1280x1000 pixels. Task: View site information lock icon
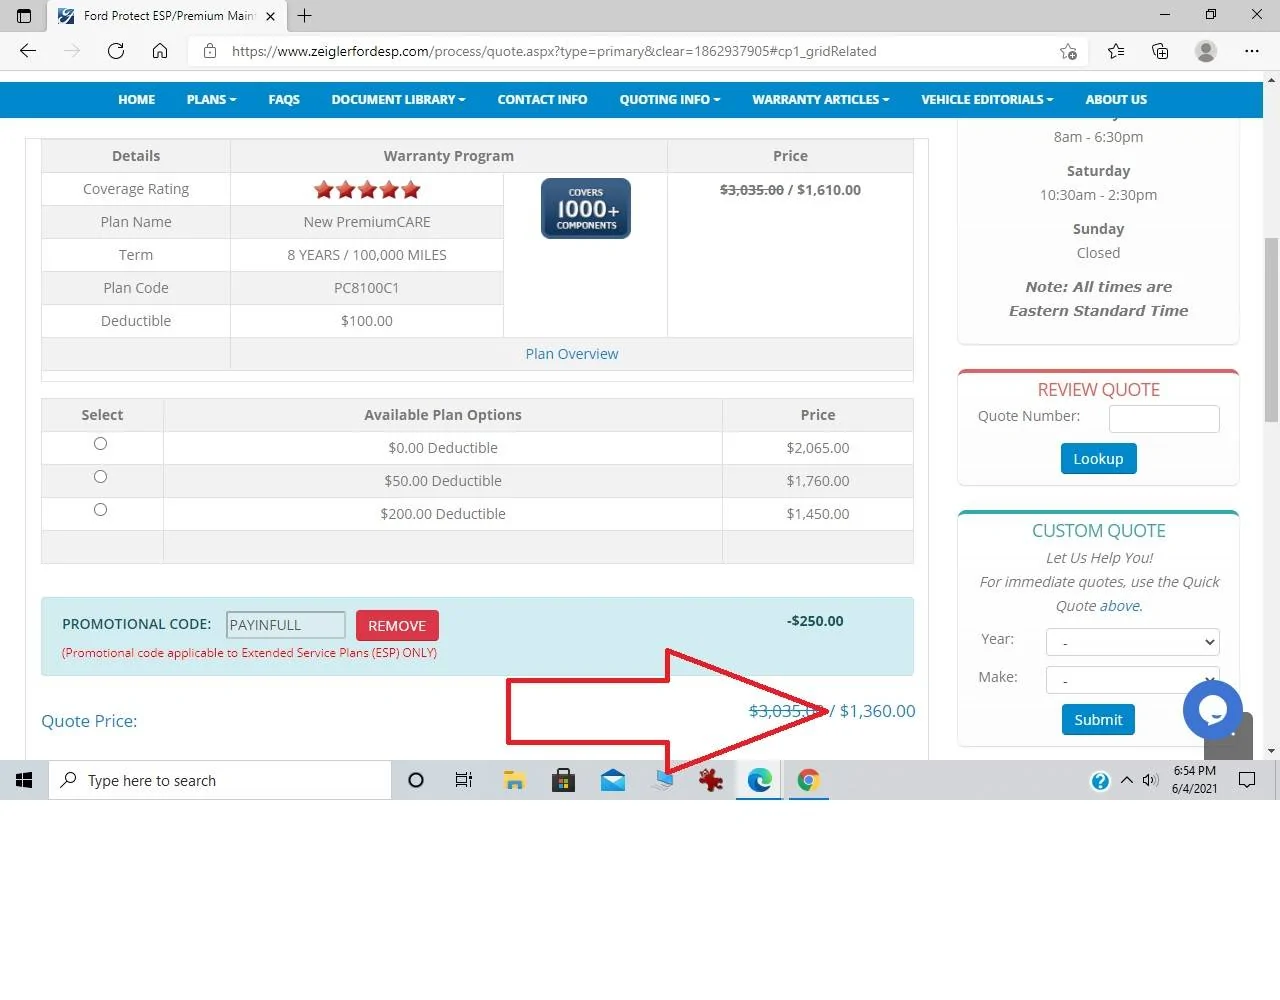coord(210,51)
